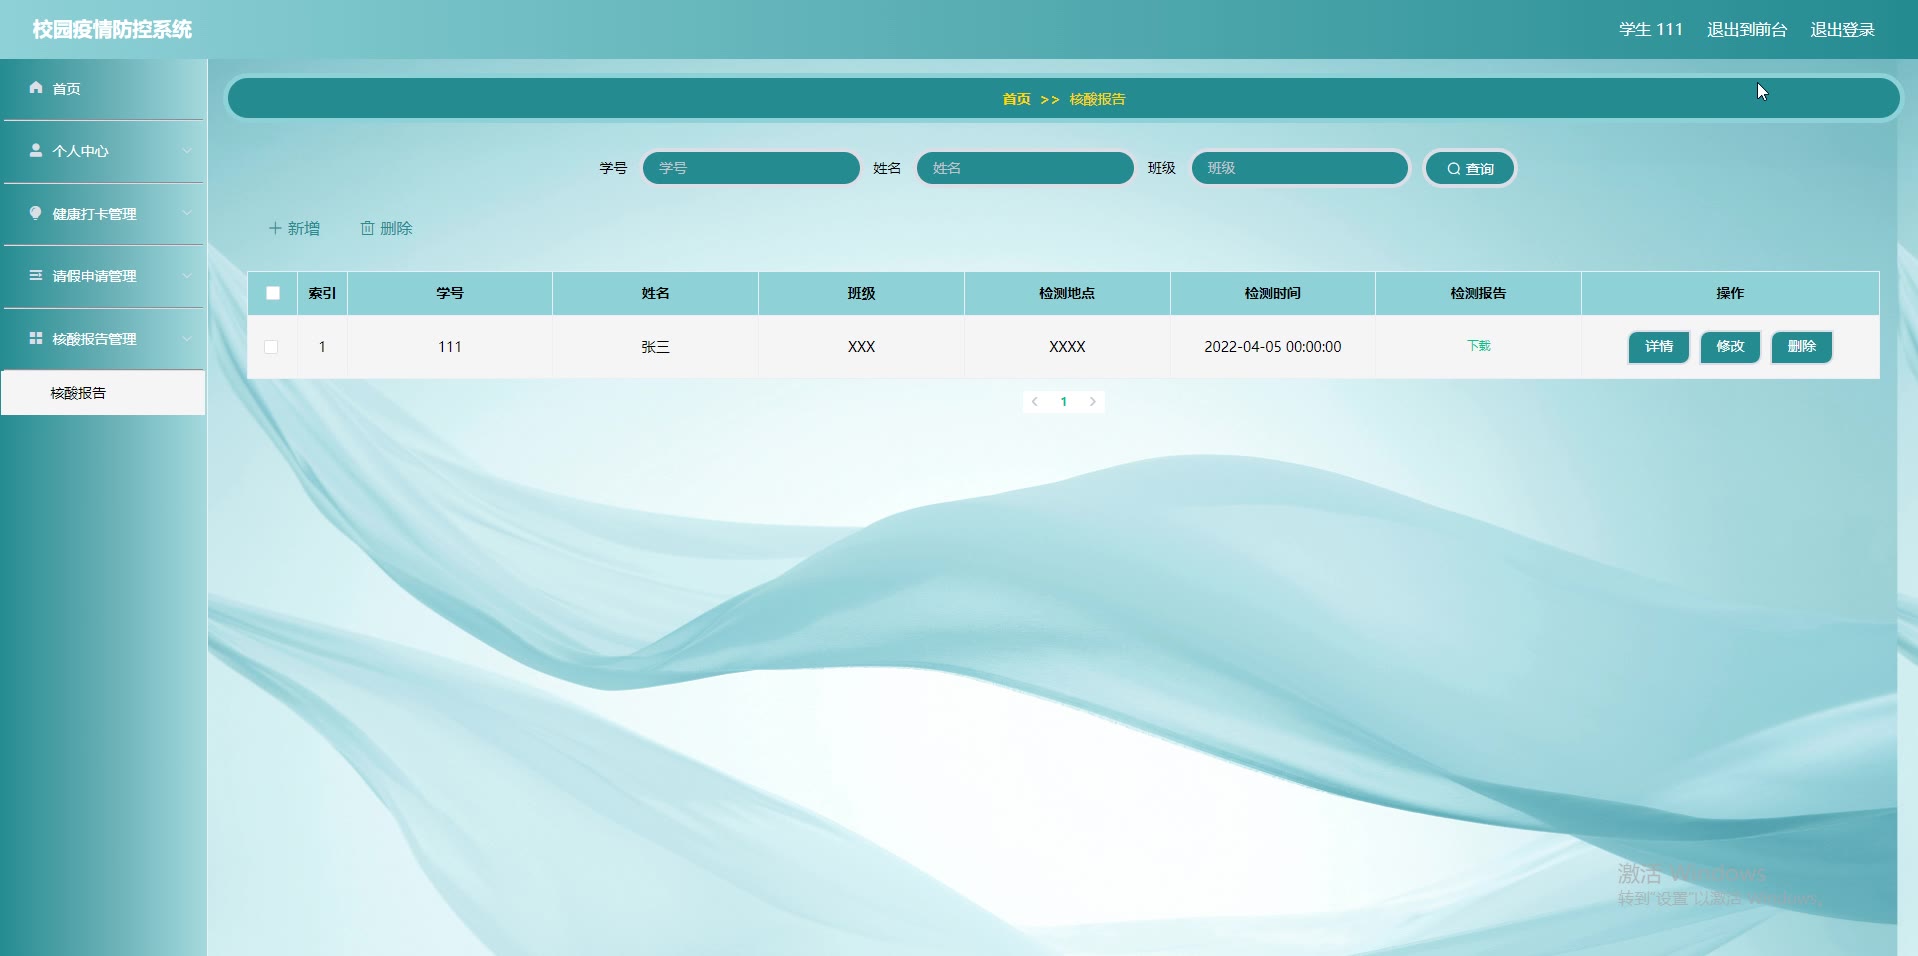Click the home icon beside 首页 in sidebar

pyautogui.click(x=36, y=88)
